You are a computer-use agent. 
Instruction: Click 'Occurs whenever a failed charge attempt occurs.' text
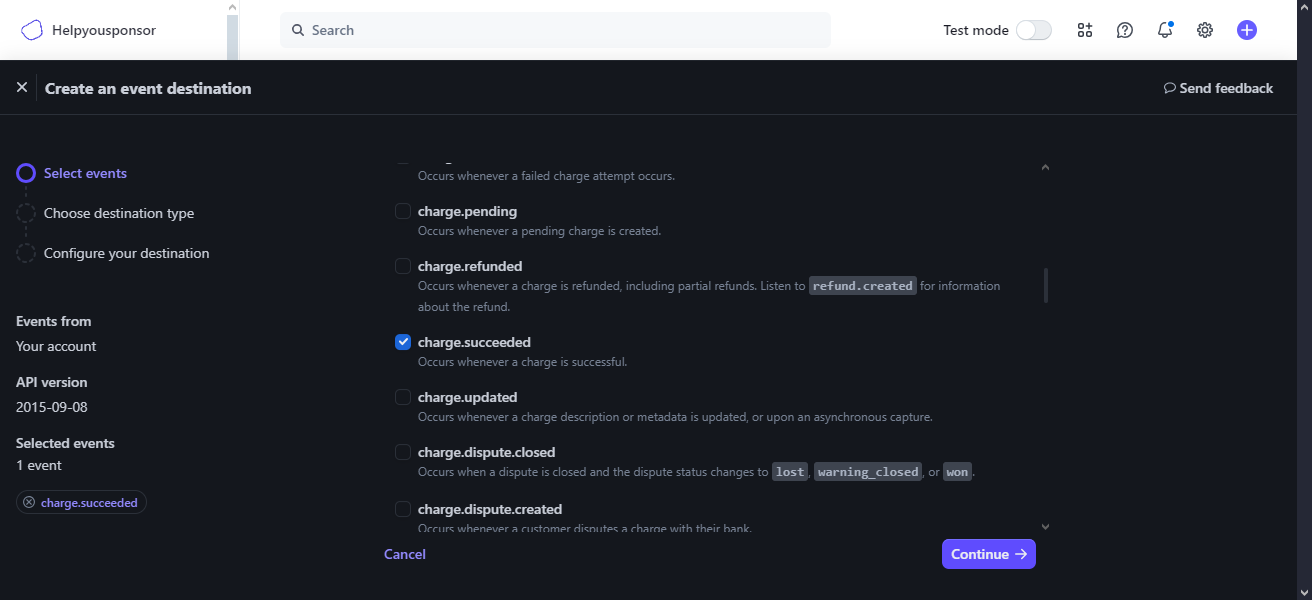(x=547, y=176)
